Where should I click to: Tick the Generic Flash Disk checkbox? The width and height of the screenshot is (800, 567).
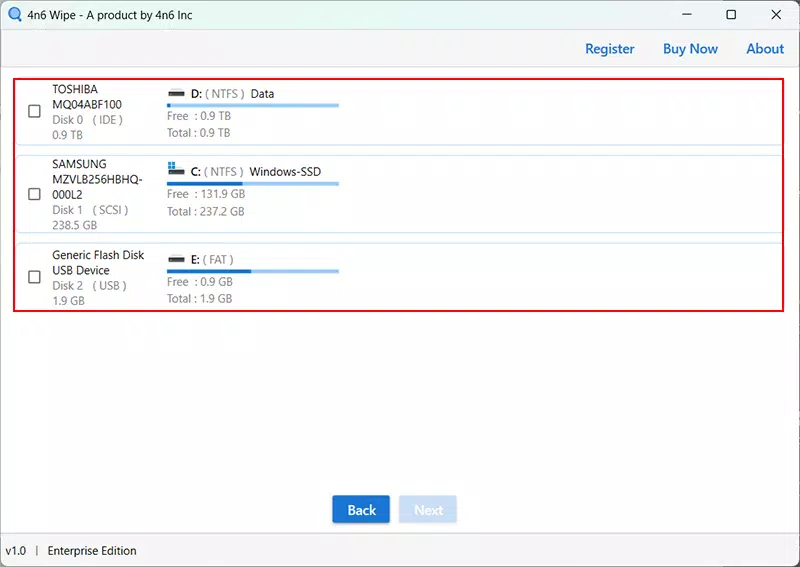pos(34,277)
